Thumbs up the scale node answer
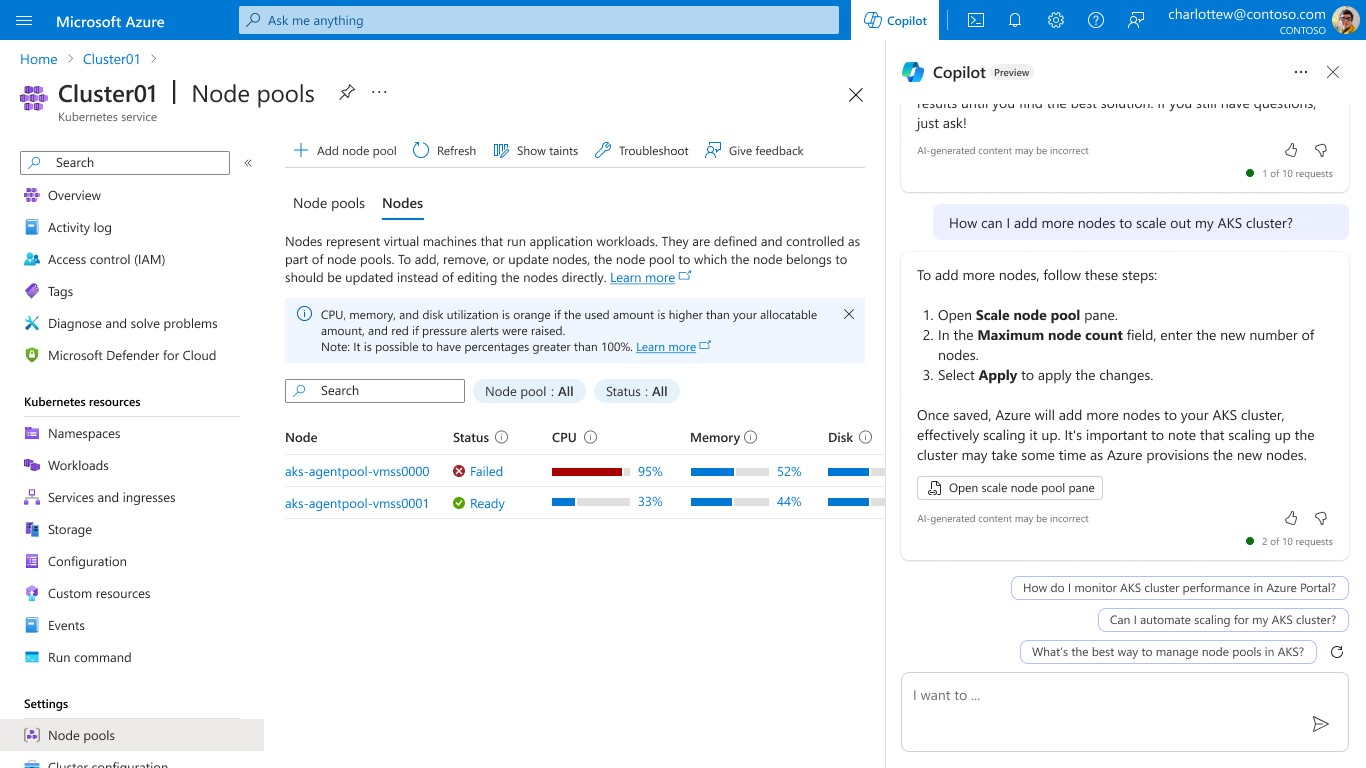 click(x=1291, y=518)
